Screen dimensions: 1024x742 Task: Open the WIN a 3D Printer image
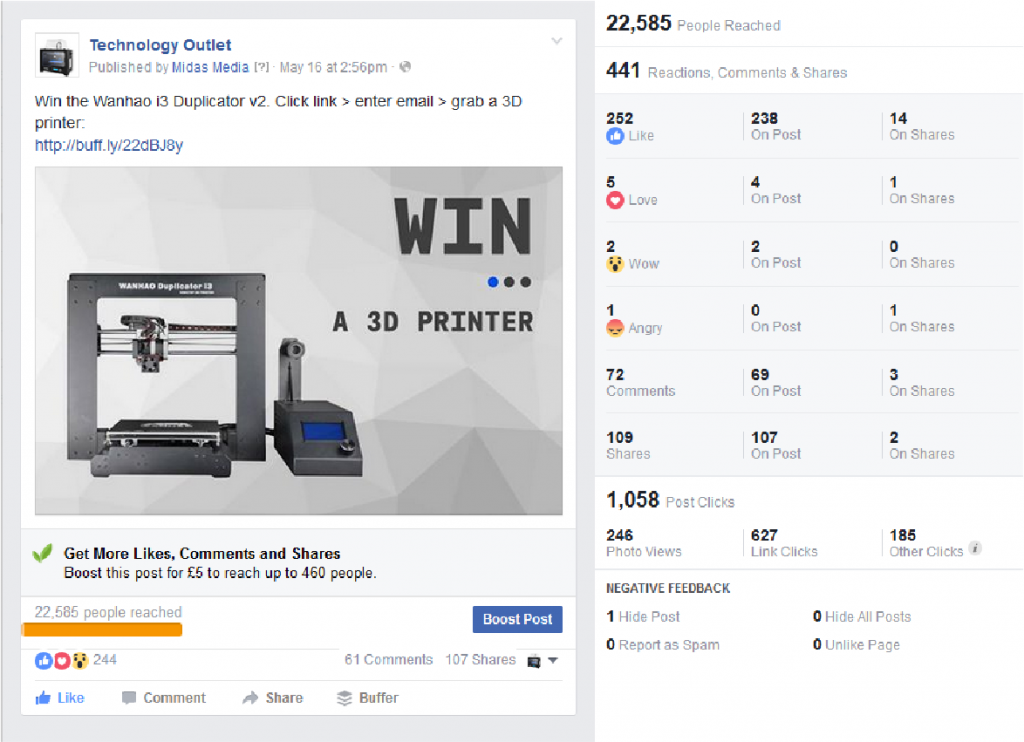(x=298, y=340)
